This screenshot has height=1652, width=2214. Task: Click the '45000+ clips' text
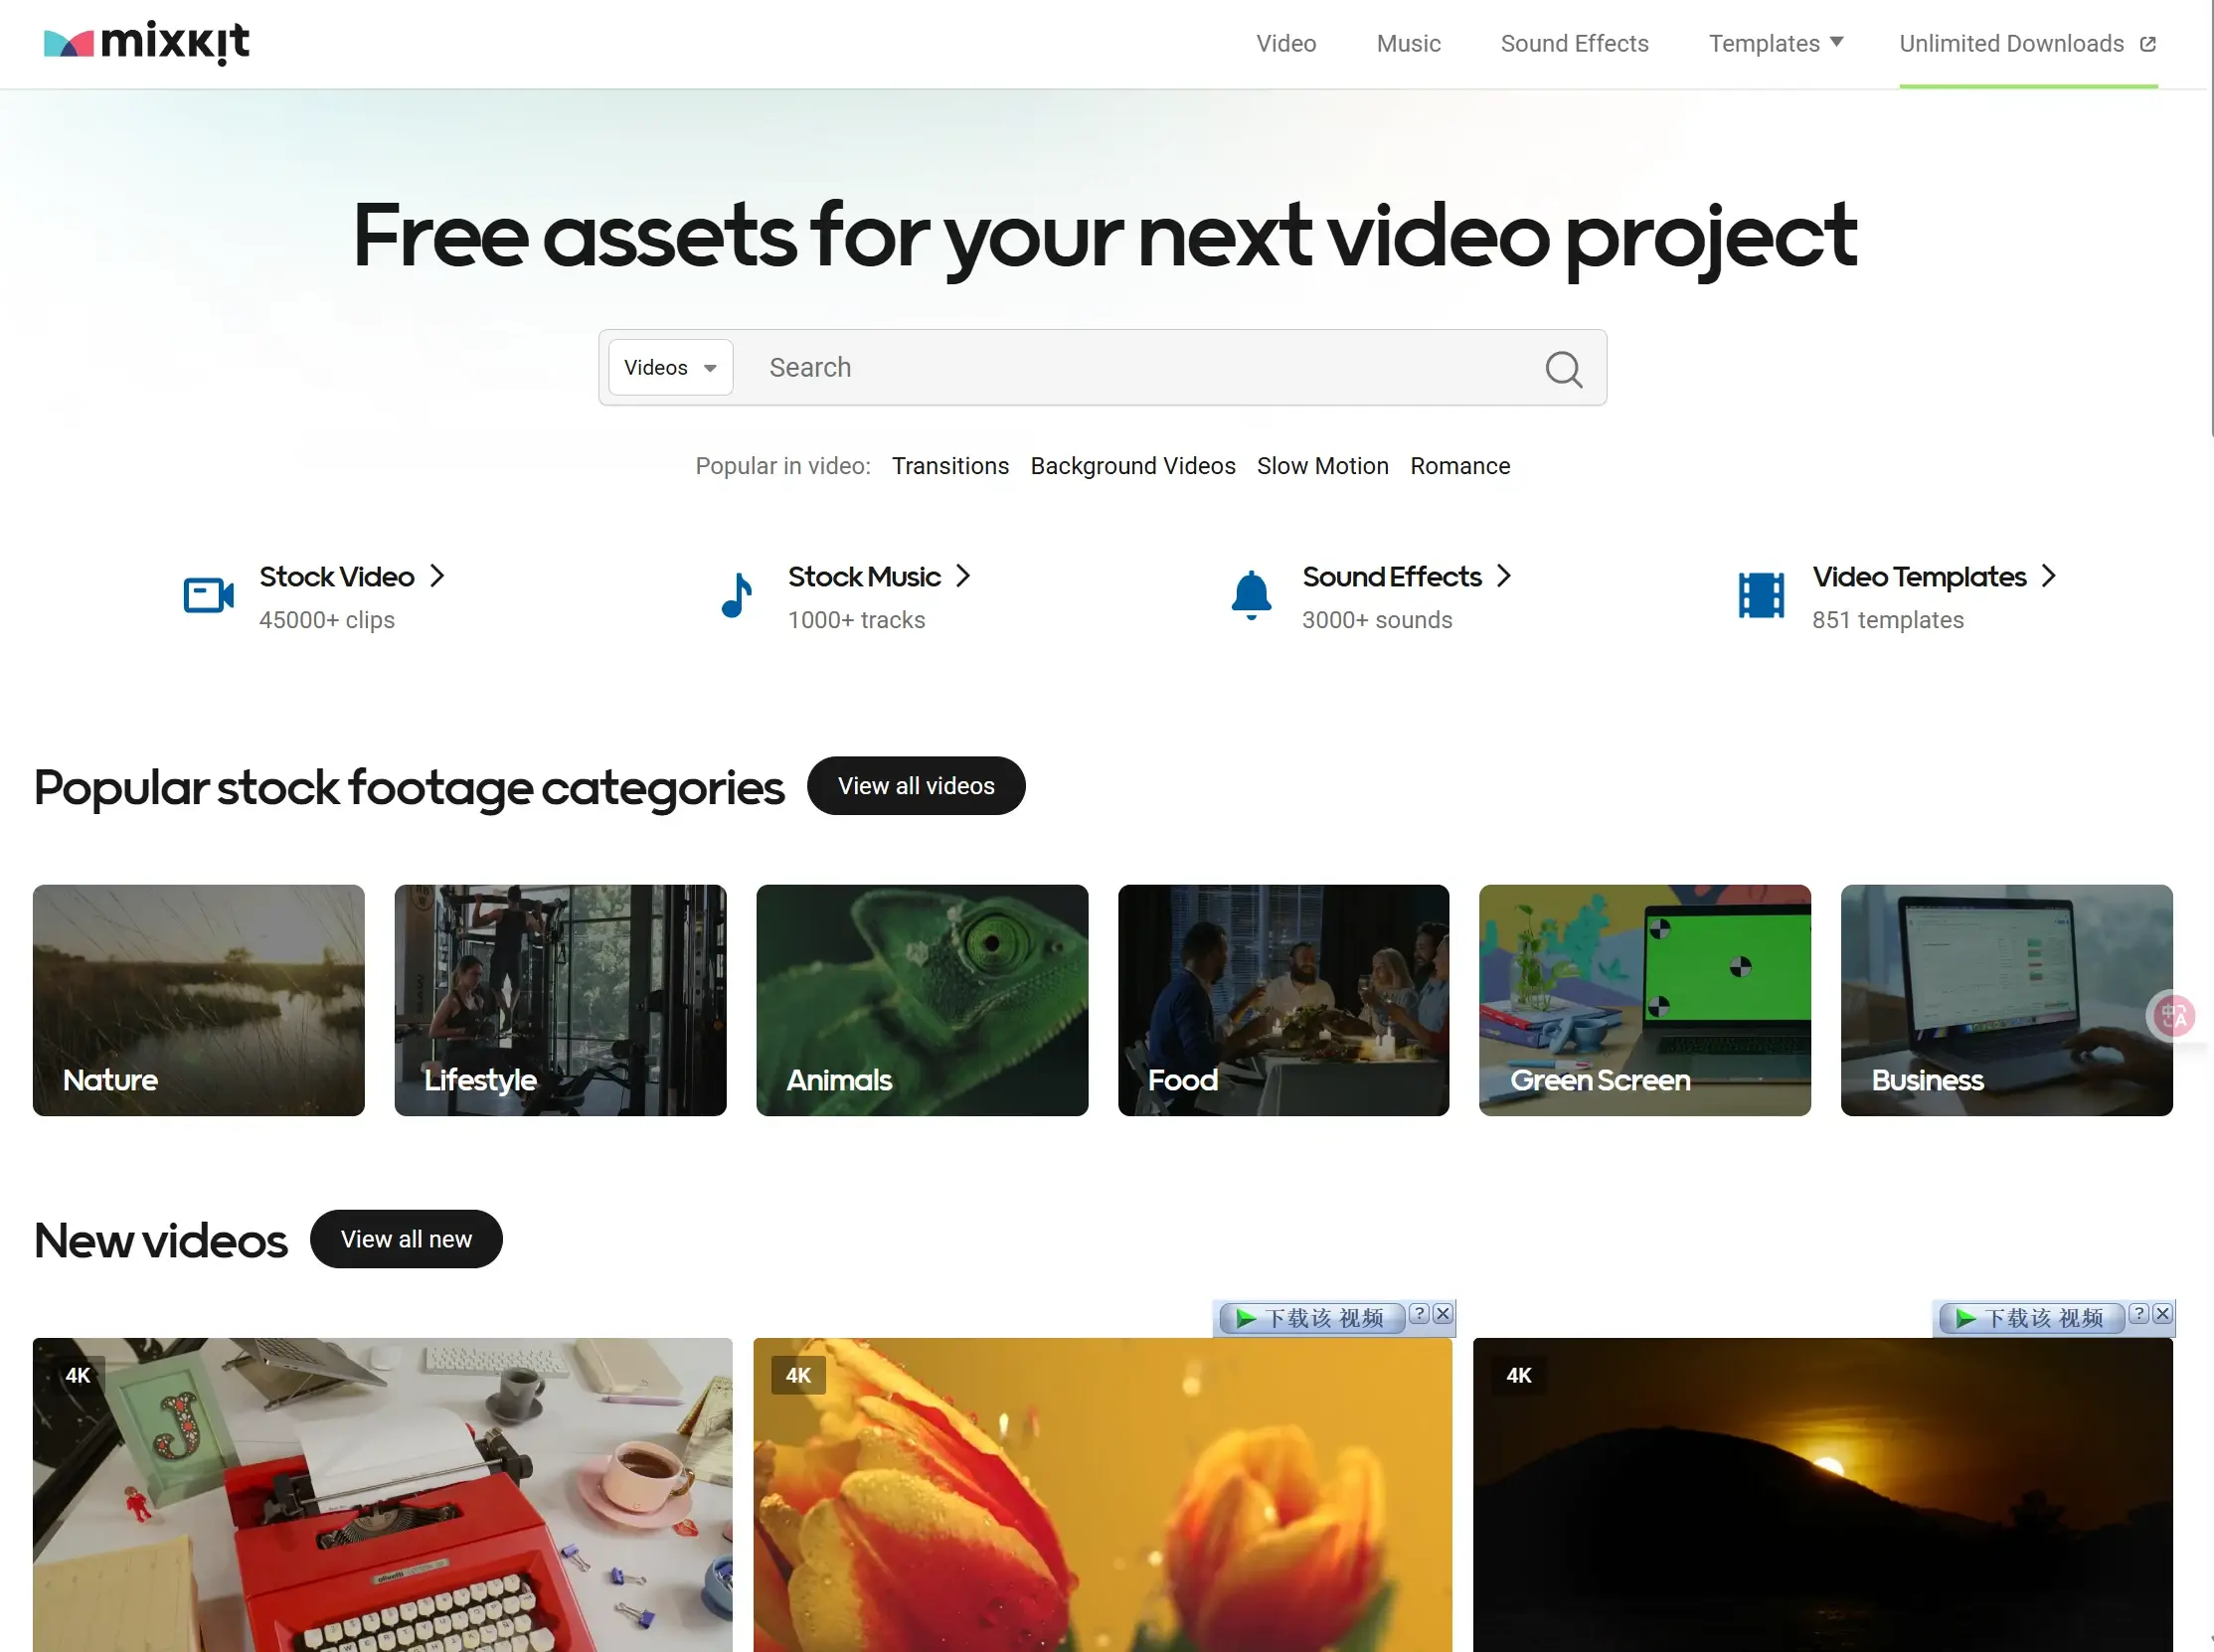point(327,620)
